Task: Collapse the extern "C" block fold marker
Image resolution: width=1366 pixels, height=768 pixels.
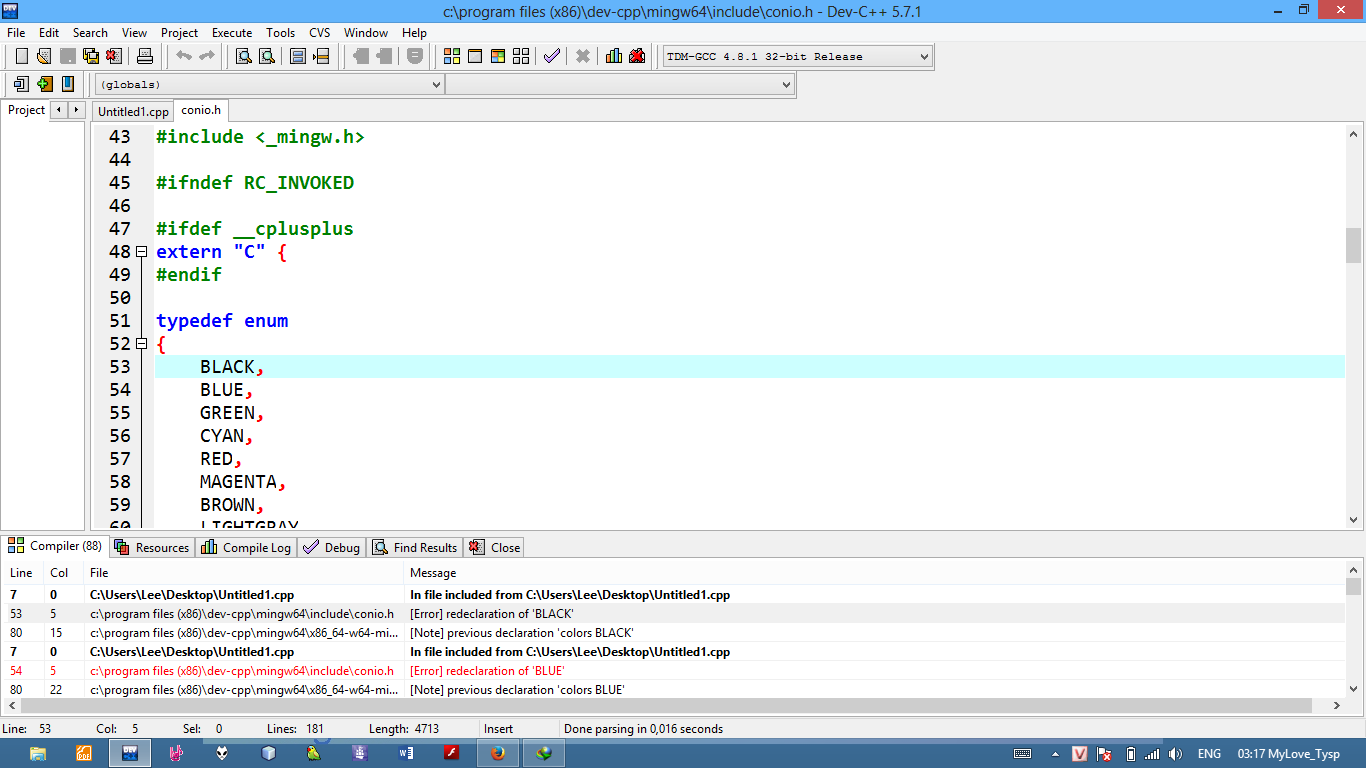Action: coord(141,252)
